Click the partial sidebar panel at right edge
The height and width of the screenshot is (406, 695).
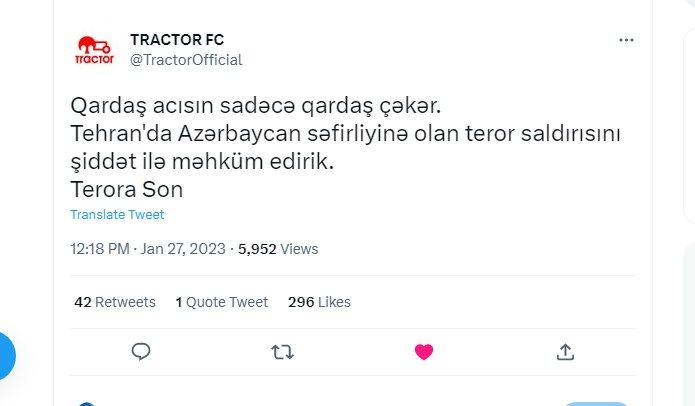pyautogui.click(x=688, y=110)
